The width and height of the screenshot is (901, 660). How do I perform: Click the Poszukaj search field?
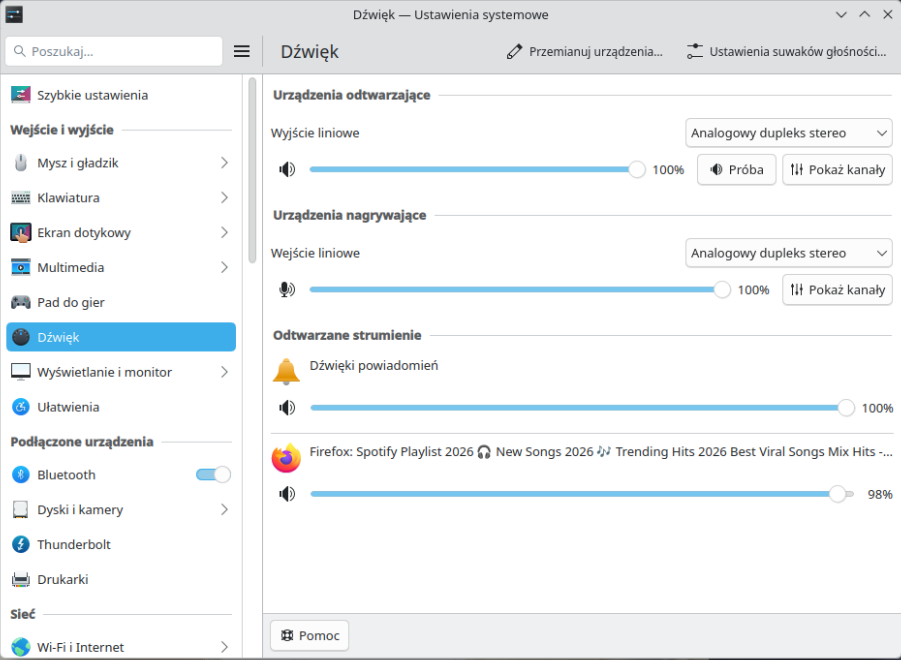(114, 51)
